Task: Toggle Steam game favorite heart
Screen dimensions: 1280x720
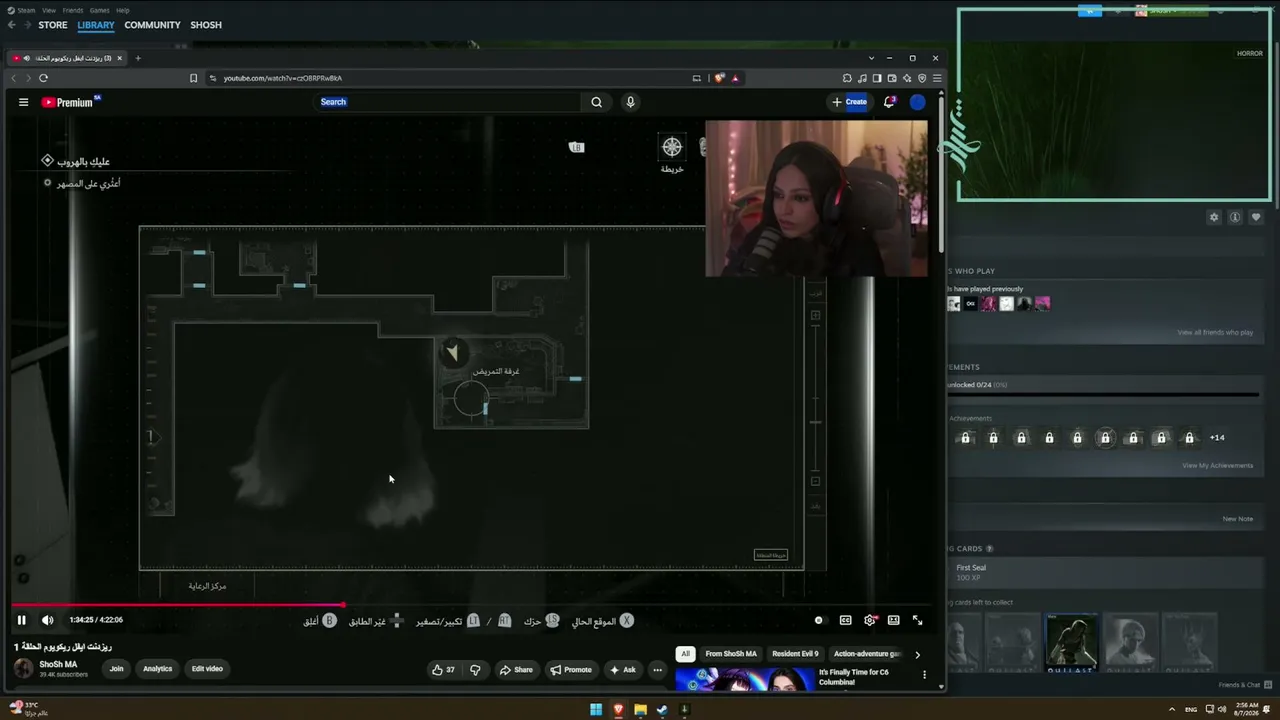Action: coord(1256,217)
